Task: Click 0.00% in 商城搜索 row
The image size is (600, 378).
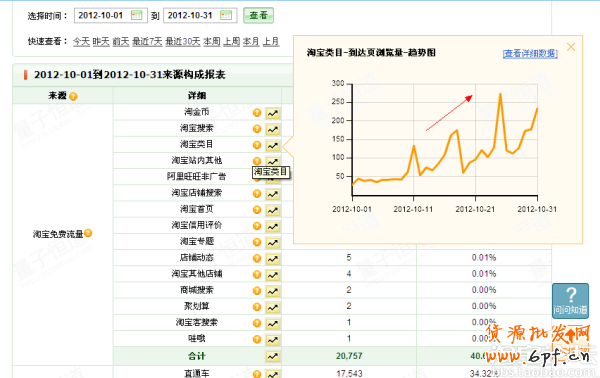Action: 484,290
